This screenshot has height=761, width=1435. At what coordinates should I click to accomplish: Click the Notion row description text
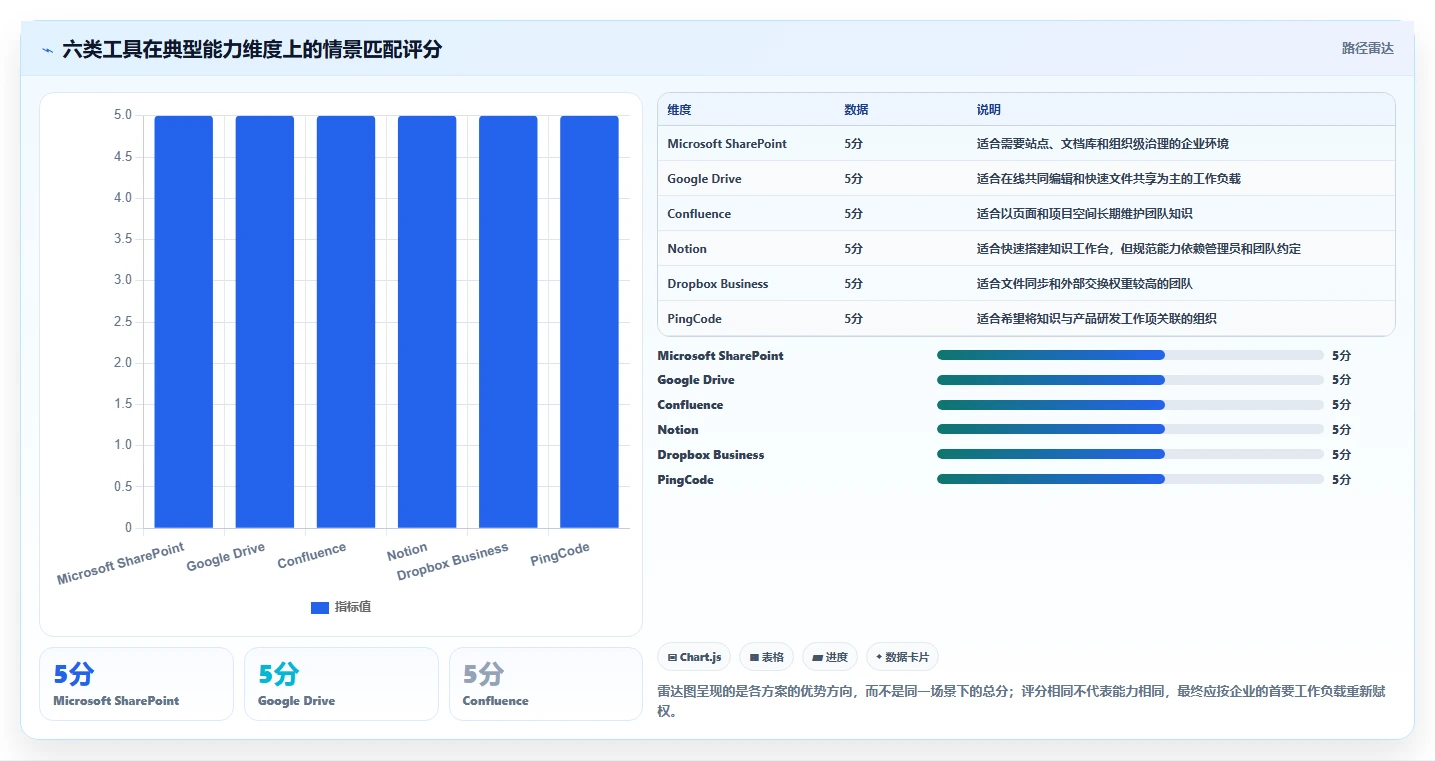point(1139,249)
